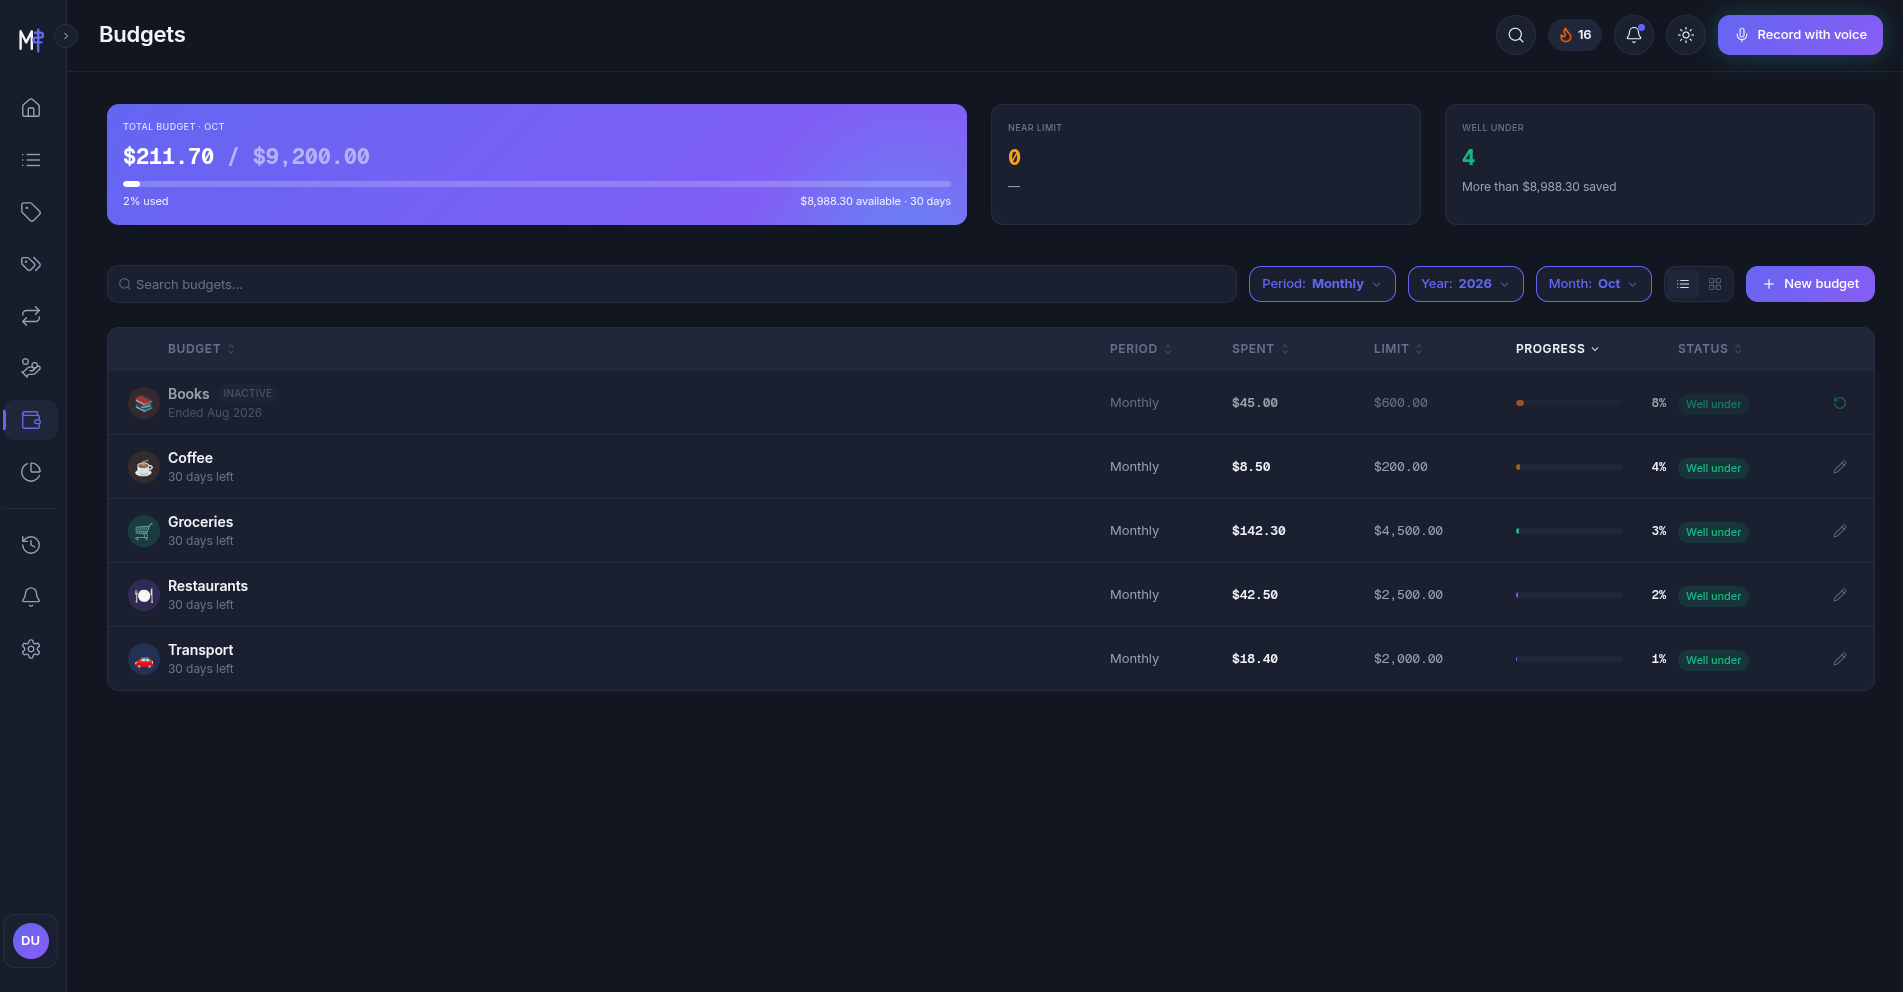Open the Year: 2026 dropdown
The image size is (1903, 992).
1465,284
